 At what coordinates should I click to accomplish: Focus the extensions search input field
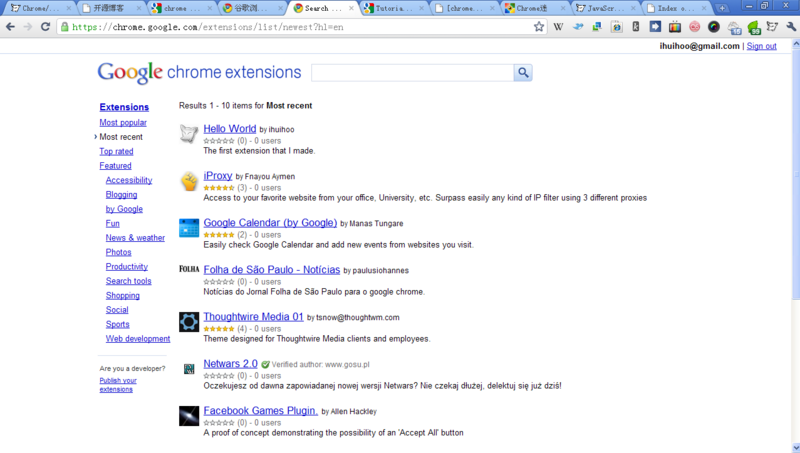(x=412, y=72)
